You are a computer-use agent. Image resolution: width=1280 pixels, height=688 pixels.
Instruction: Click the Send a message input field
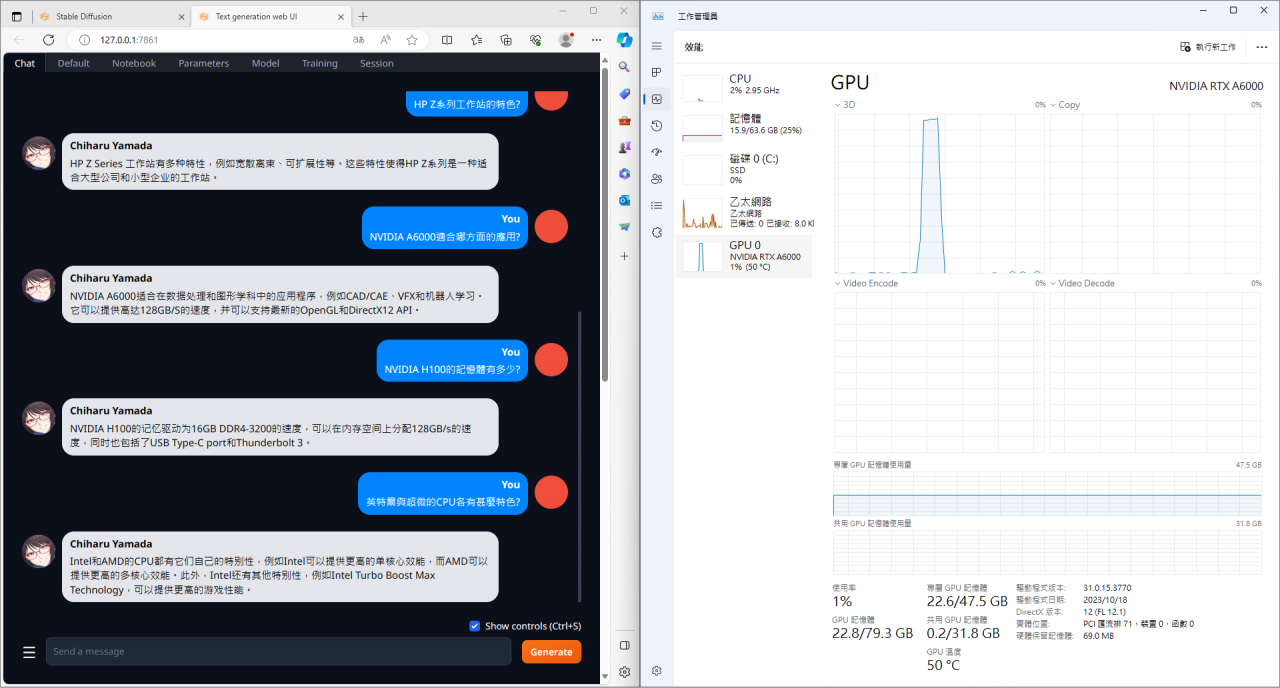[278, 652]
